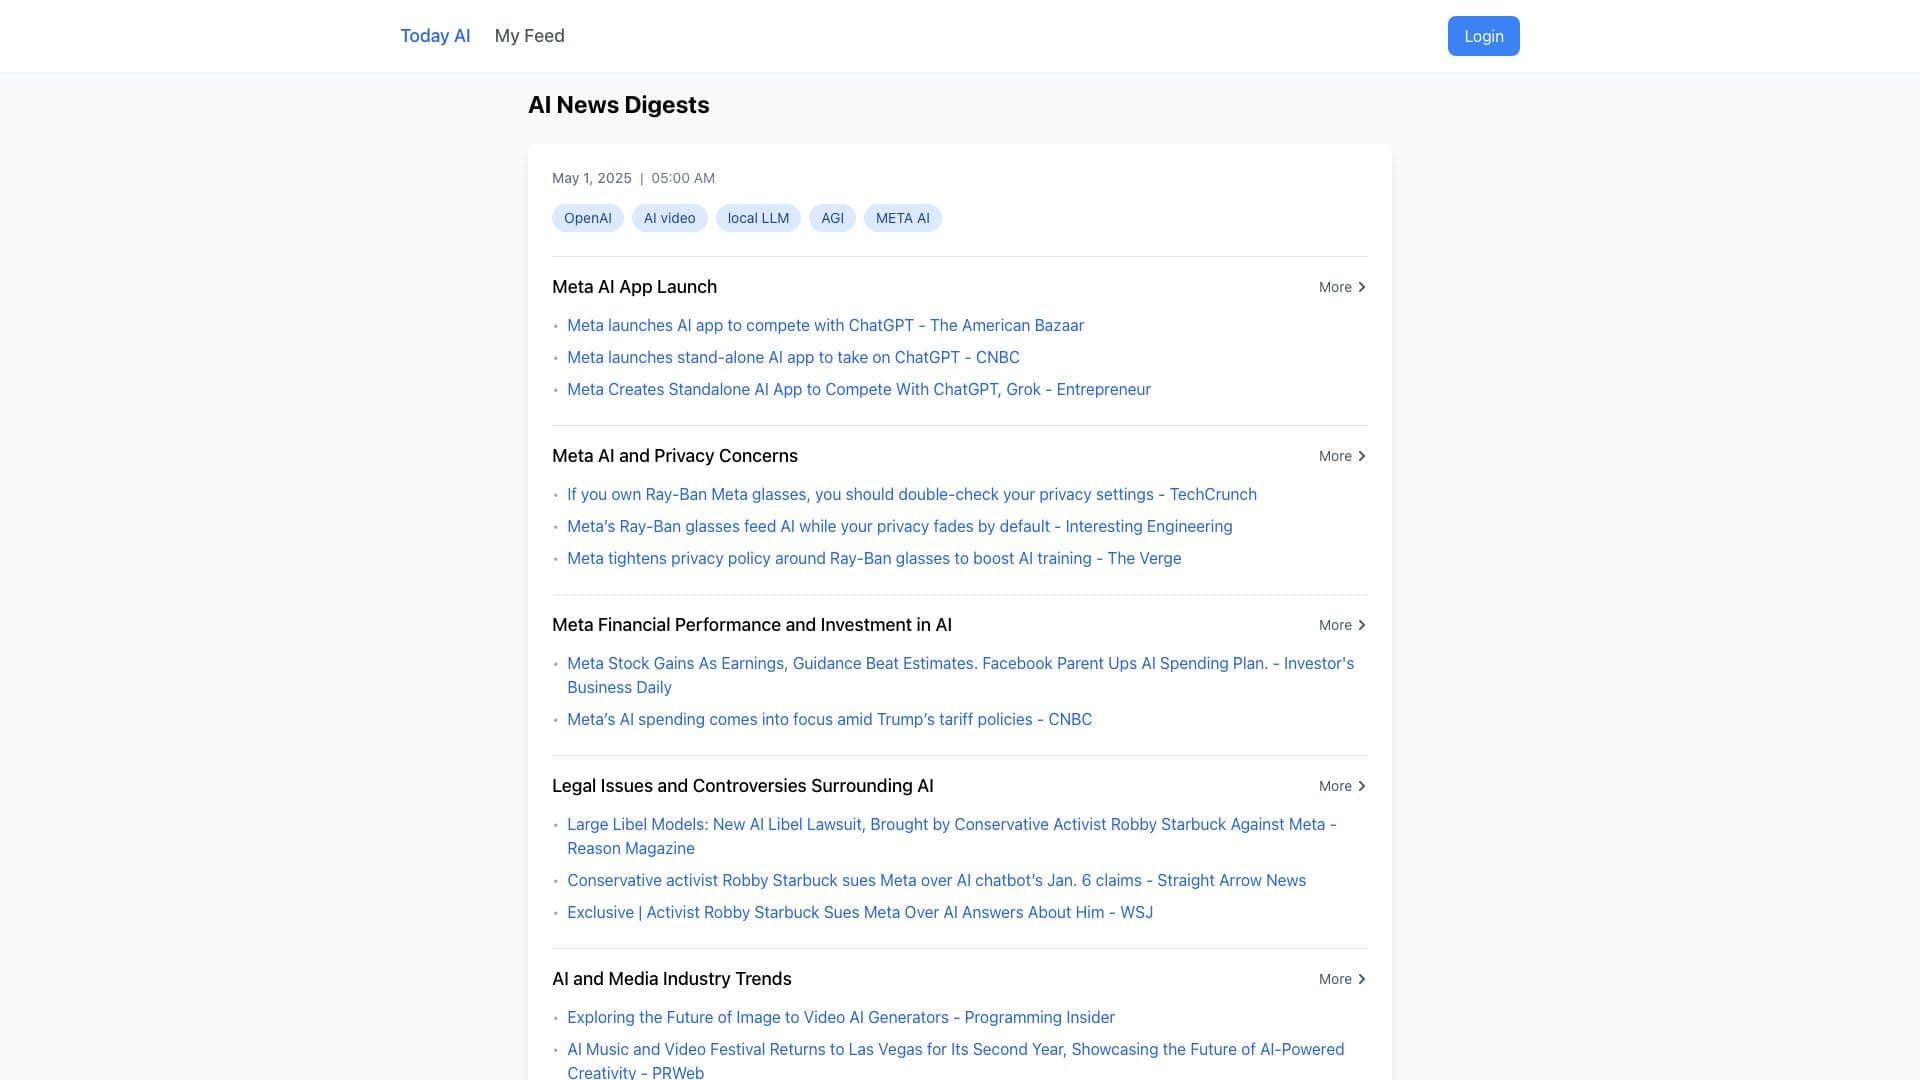
Task: Click the Meta AI and Privacy Concerns heading
Action: pos(675,456)
